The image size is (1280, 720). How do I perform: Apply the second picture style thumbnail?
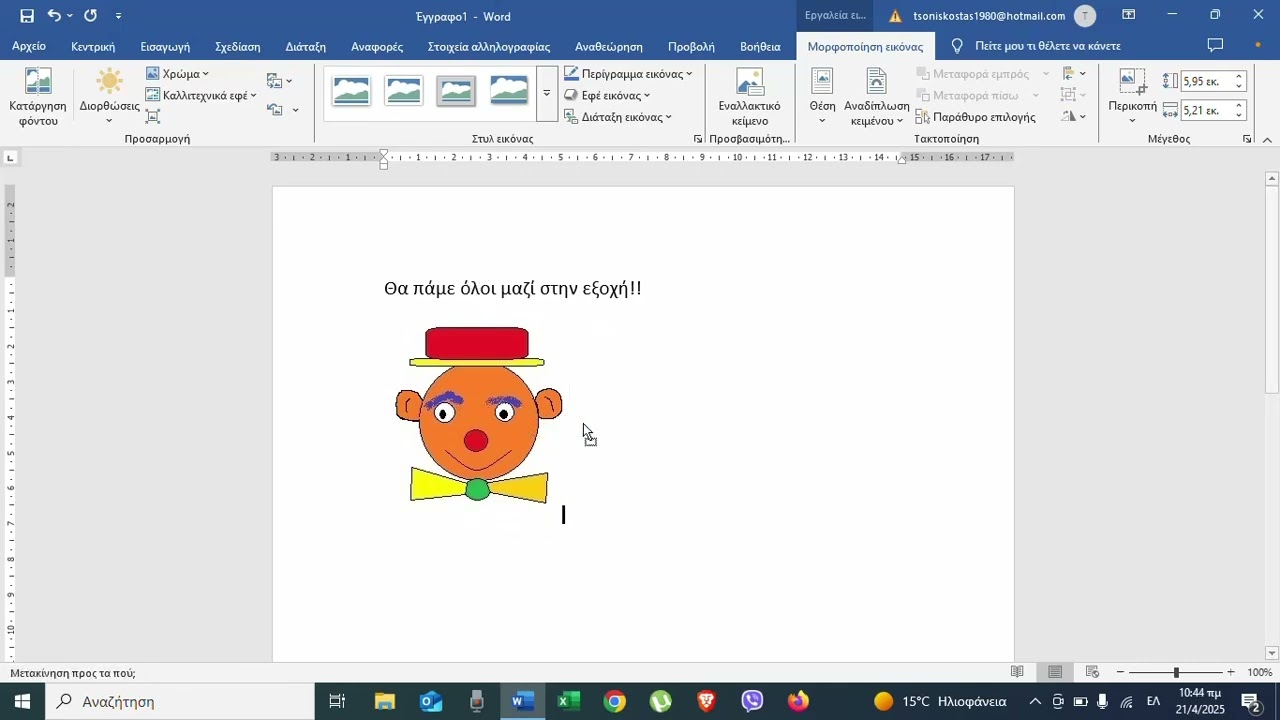(404, 92)
